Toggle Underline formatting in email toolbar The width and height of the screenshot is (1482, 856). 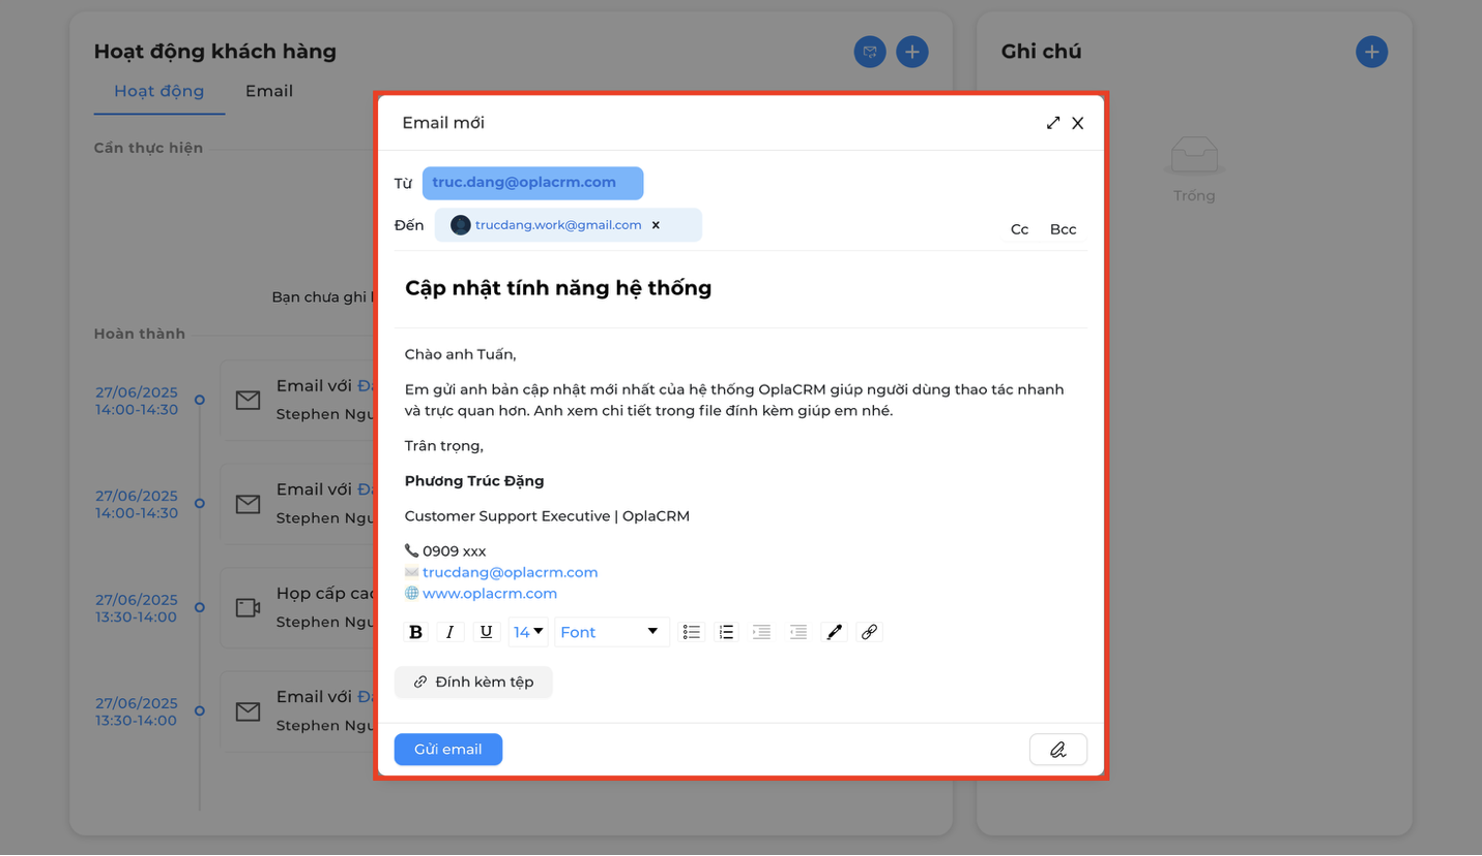click(486, 632)
